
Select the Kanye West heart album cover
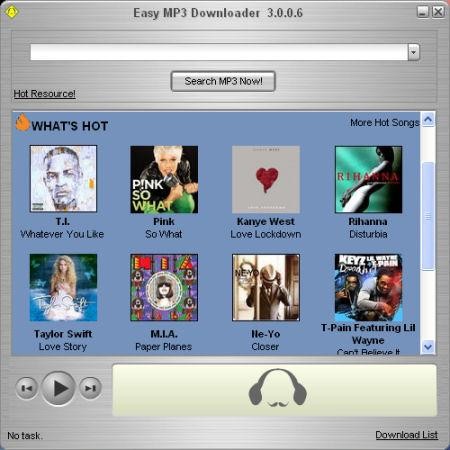[x=266, y=179]
